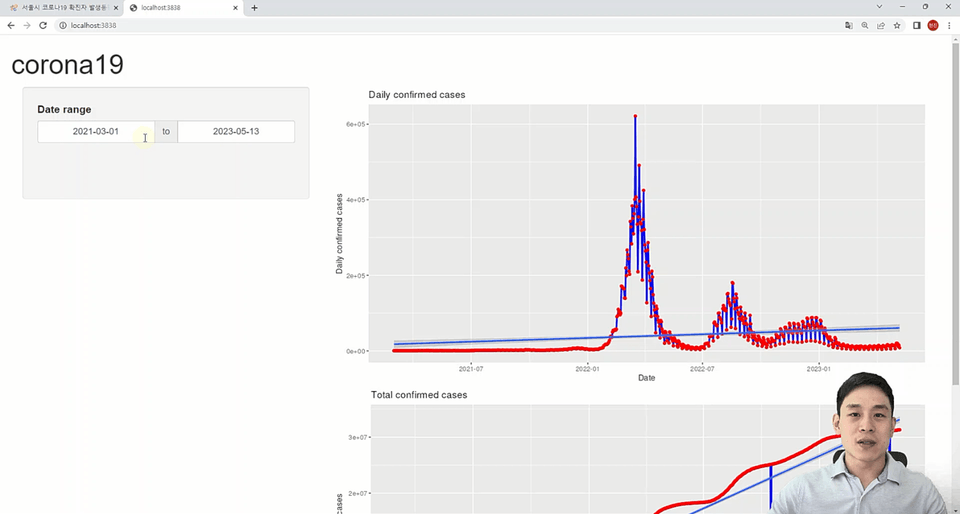This screenshot has width=960, height=514.
Task: Click the corona19 page title
Action: coord(67,65)
